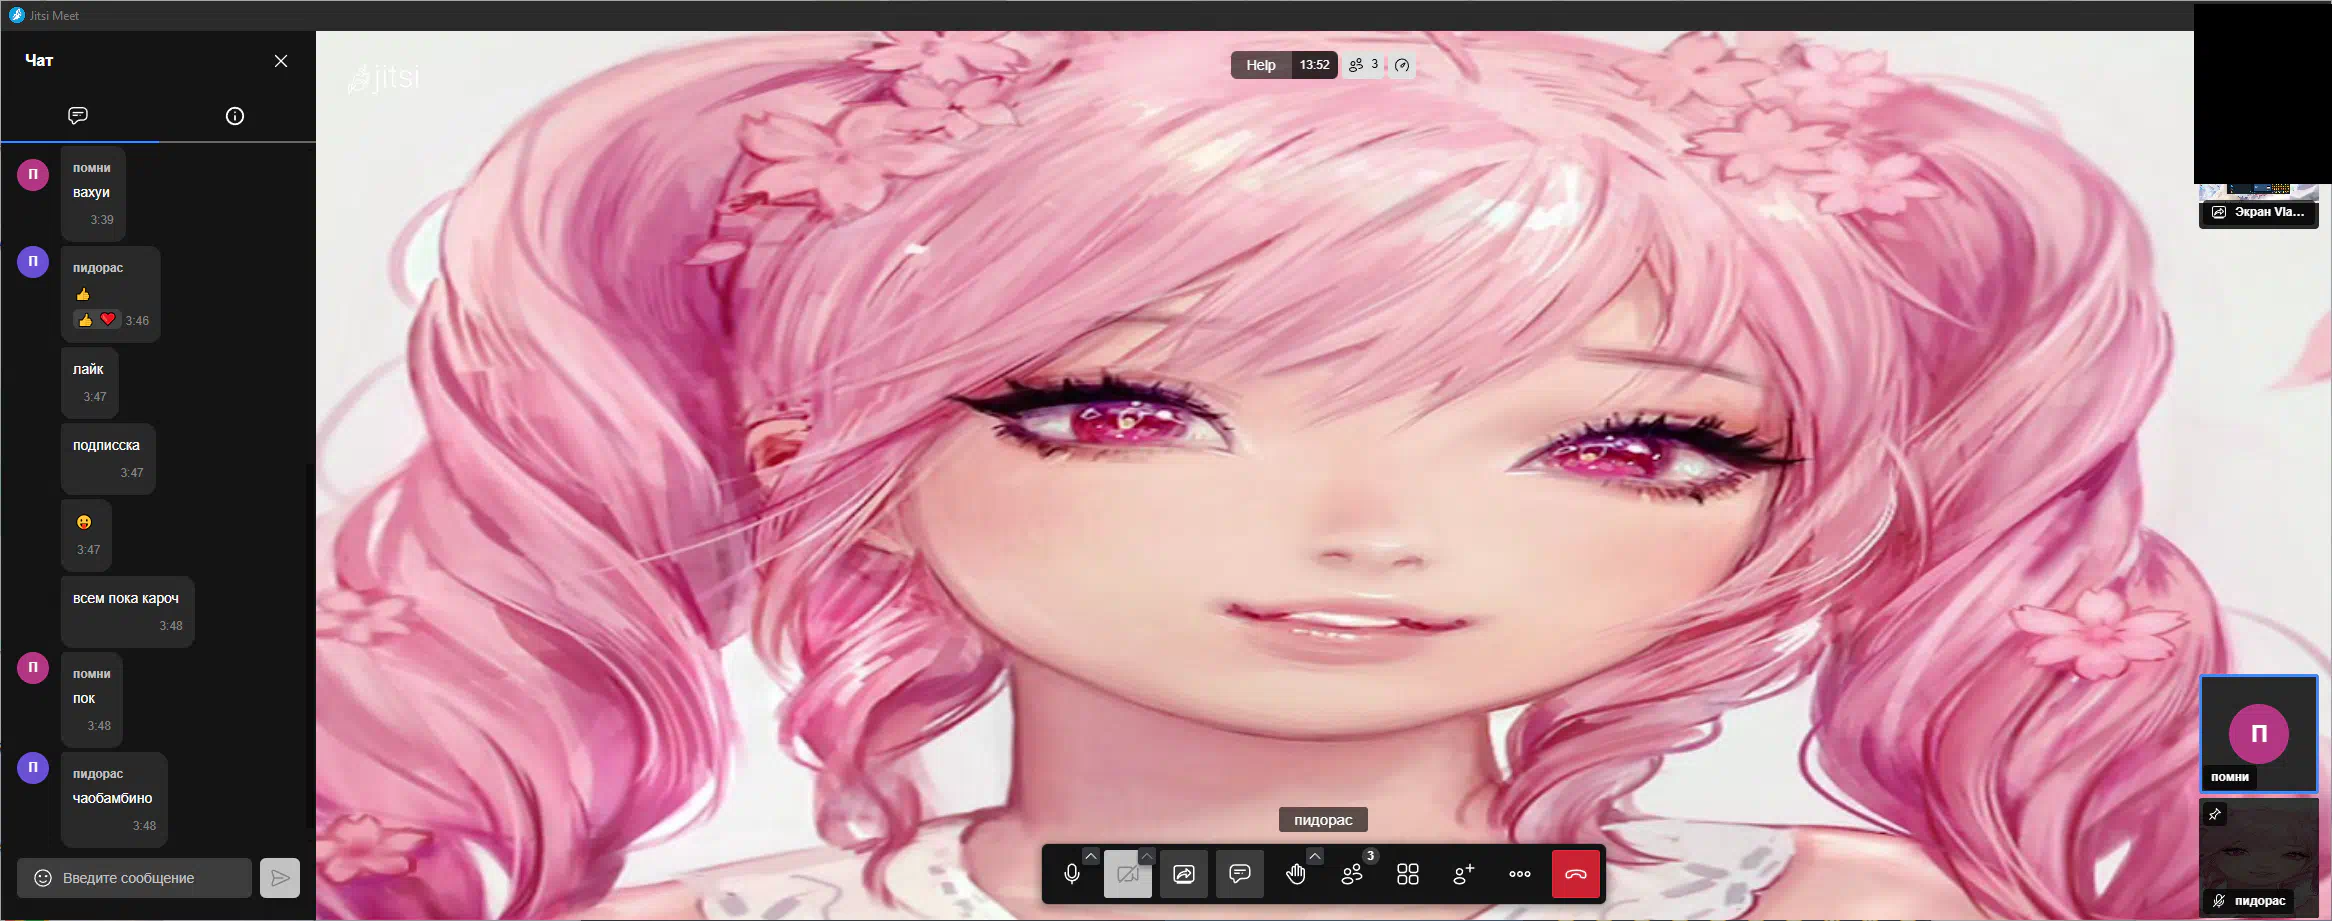2332x921 pixels.
Task: Select the помни participant thumbnail
Action: tap(2259, 735)
